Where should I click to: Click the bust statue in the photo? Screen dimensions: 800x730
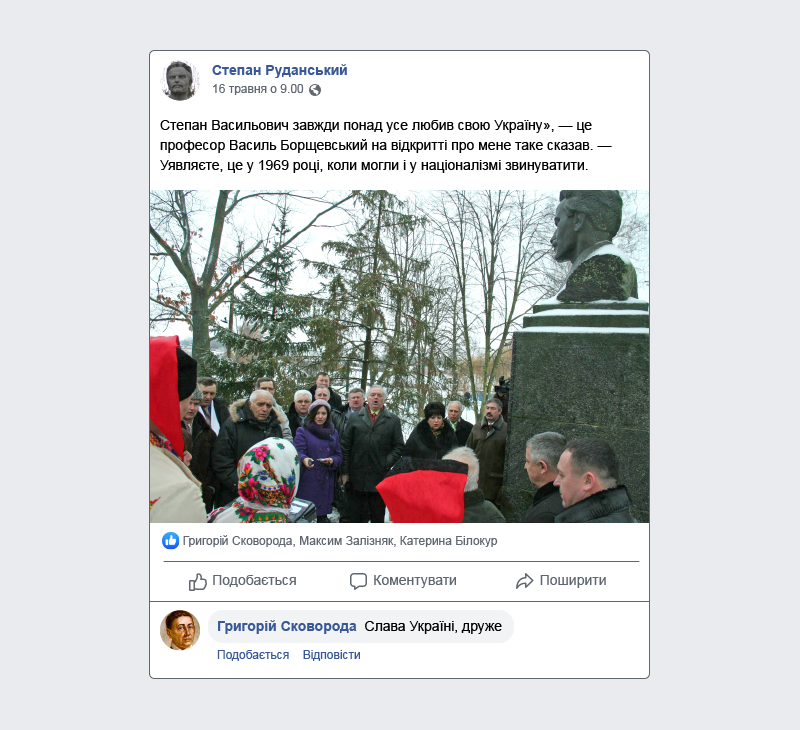(x=594, y=246)
